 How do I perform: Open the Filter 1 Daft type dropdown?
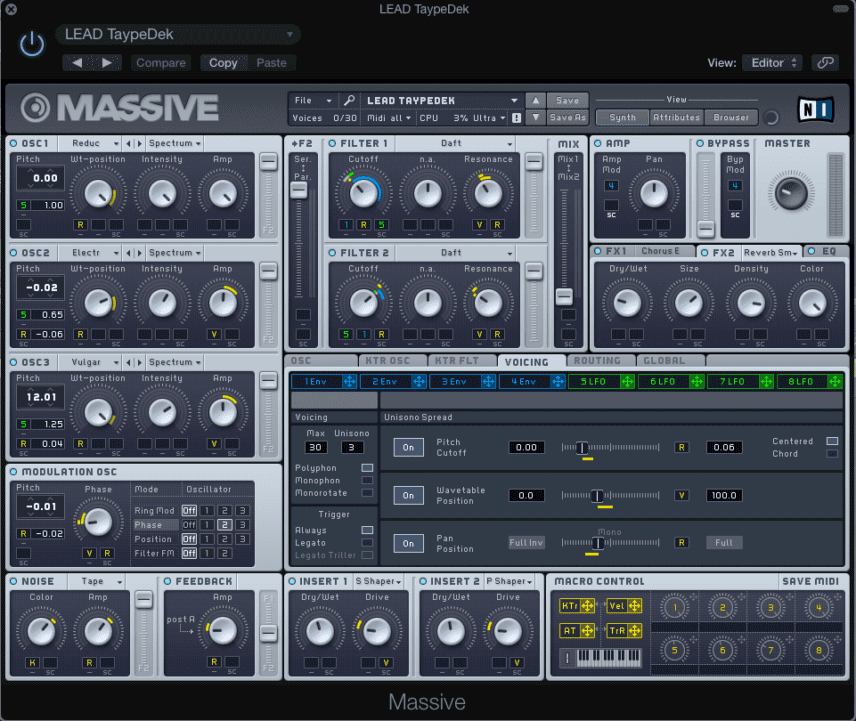(x=456, y=144)
